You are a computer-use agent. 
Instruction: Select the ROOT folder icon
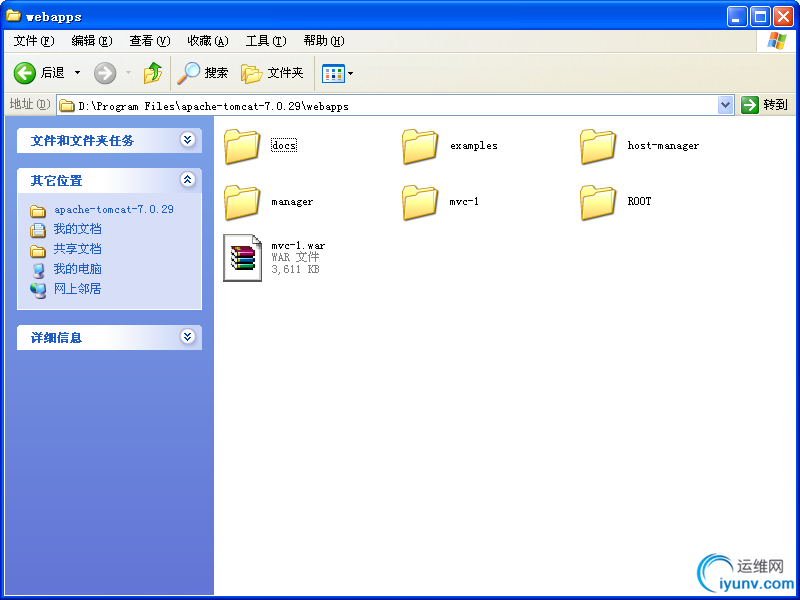click(598, 202)
